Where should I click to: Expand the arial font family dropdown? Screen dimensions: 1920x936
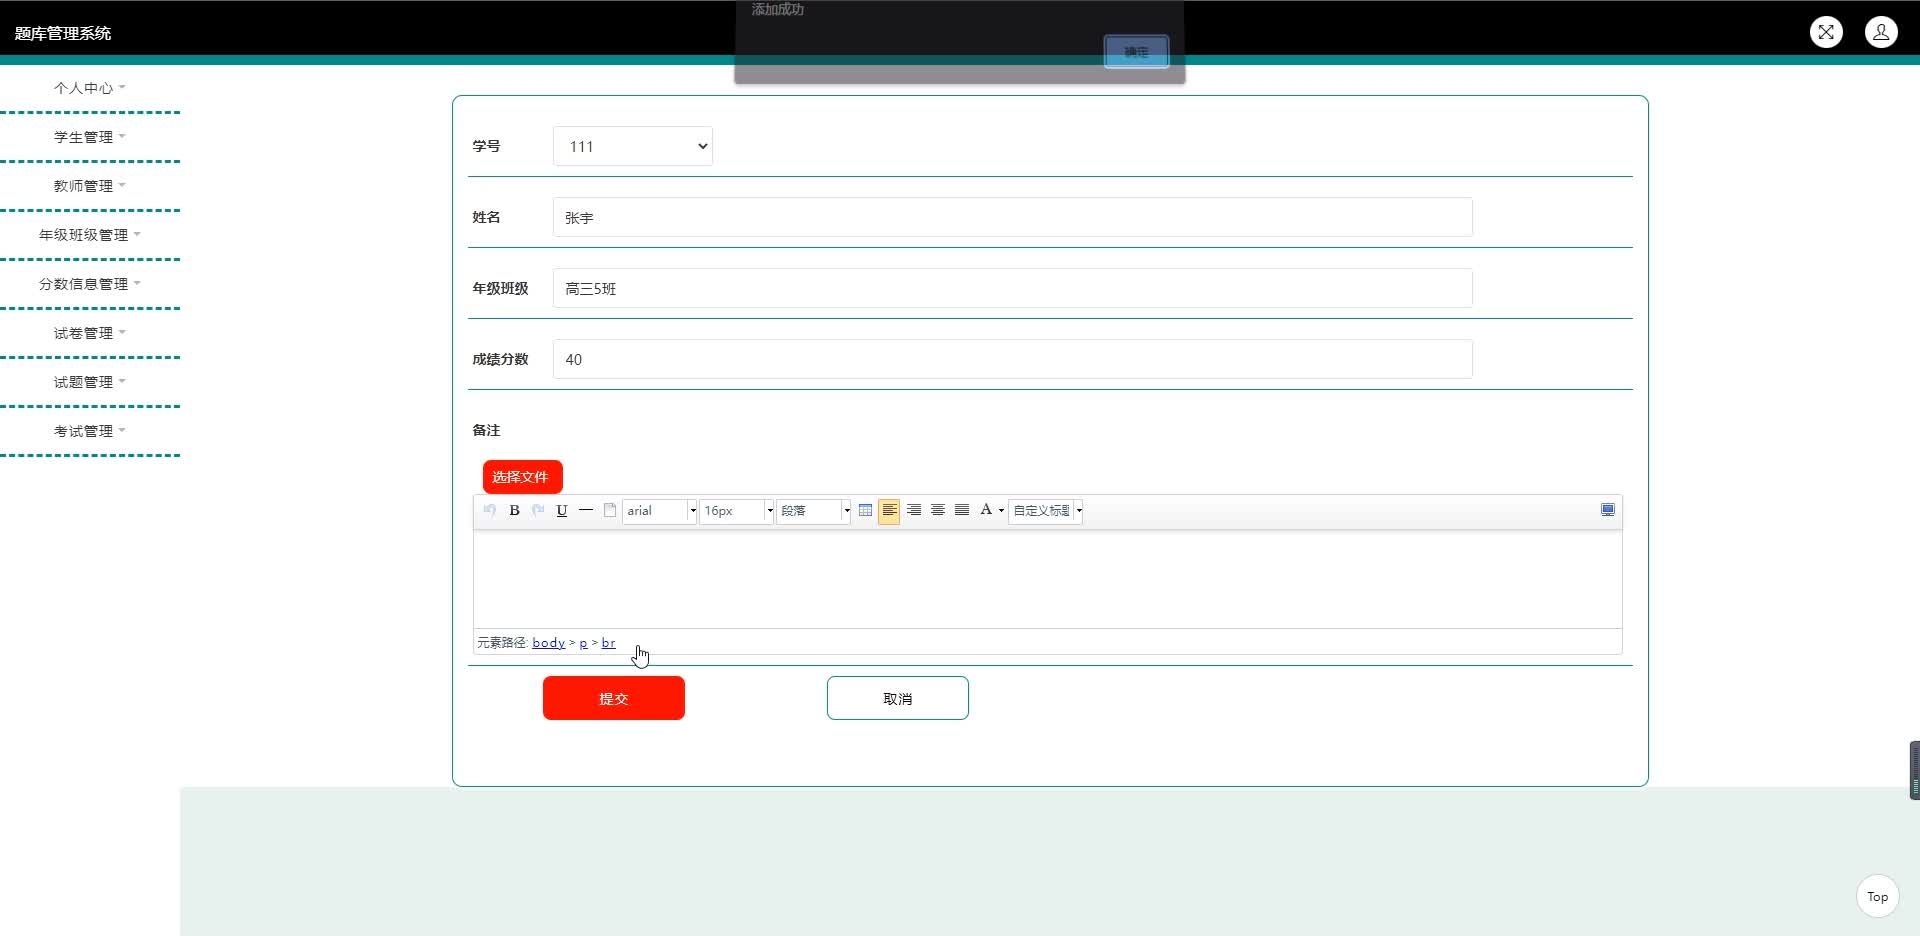tap(692, 511)
